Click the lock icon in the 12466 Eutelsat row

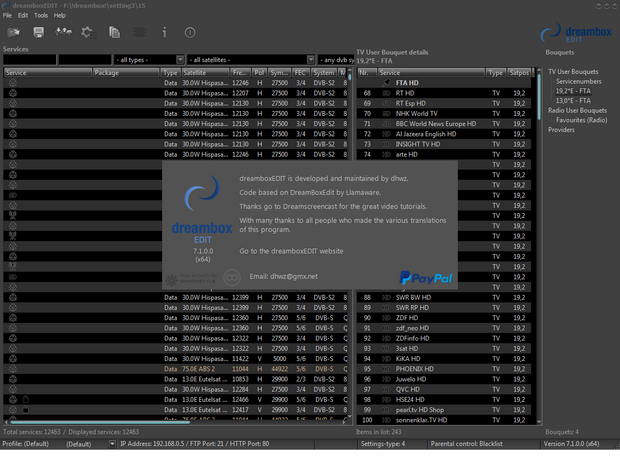click(x=26, y=399)
